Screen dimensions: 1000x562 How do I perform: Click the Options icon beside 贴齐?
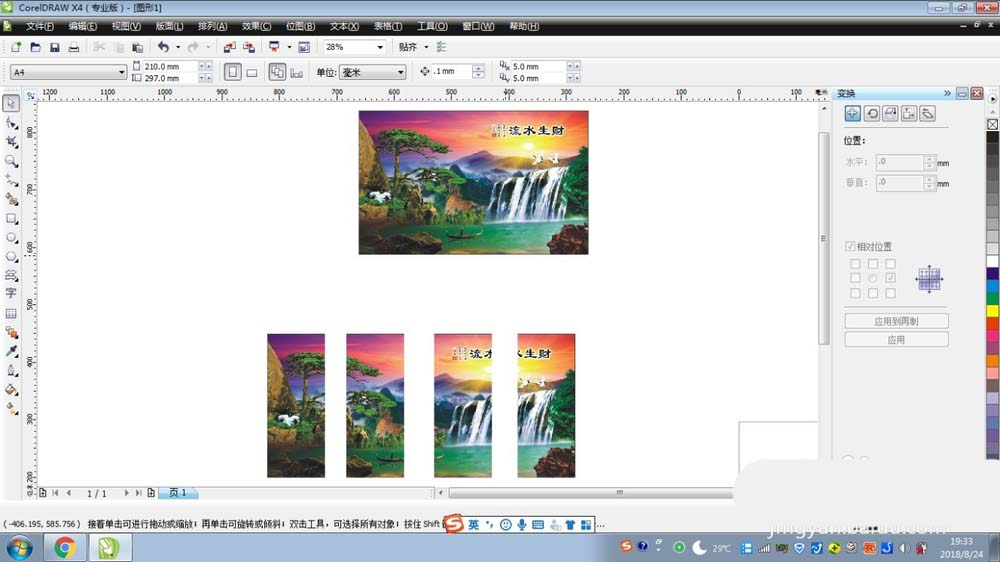441,47
